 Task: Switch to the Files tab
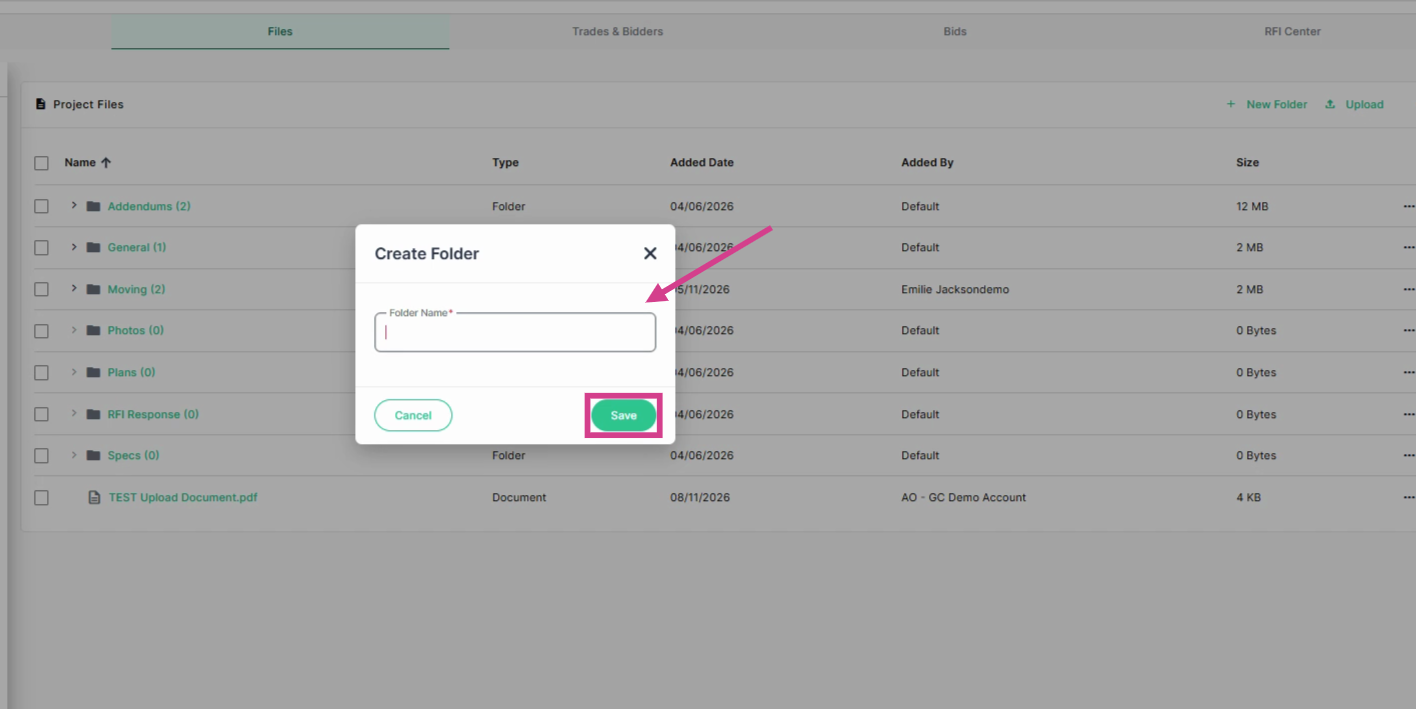[x=280, y=31]
